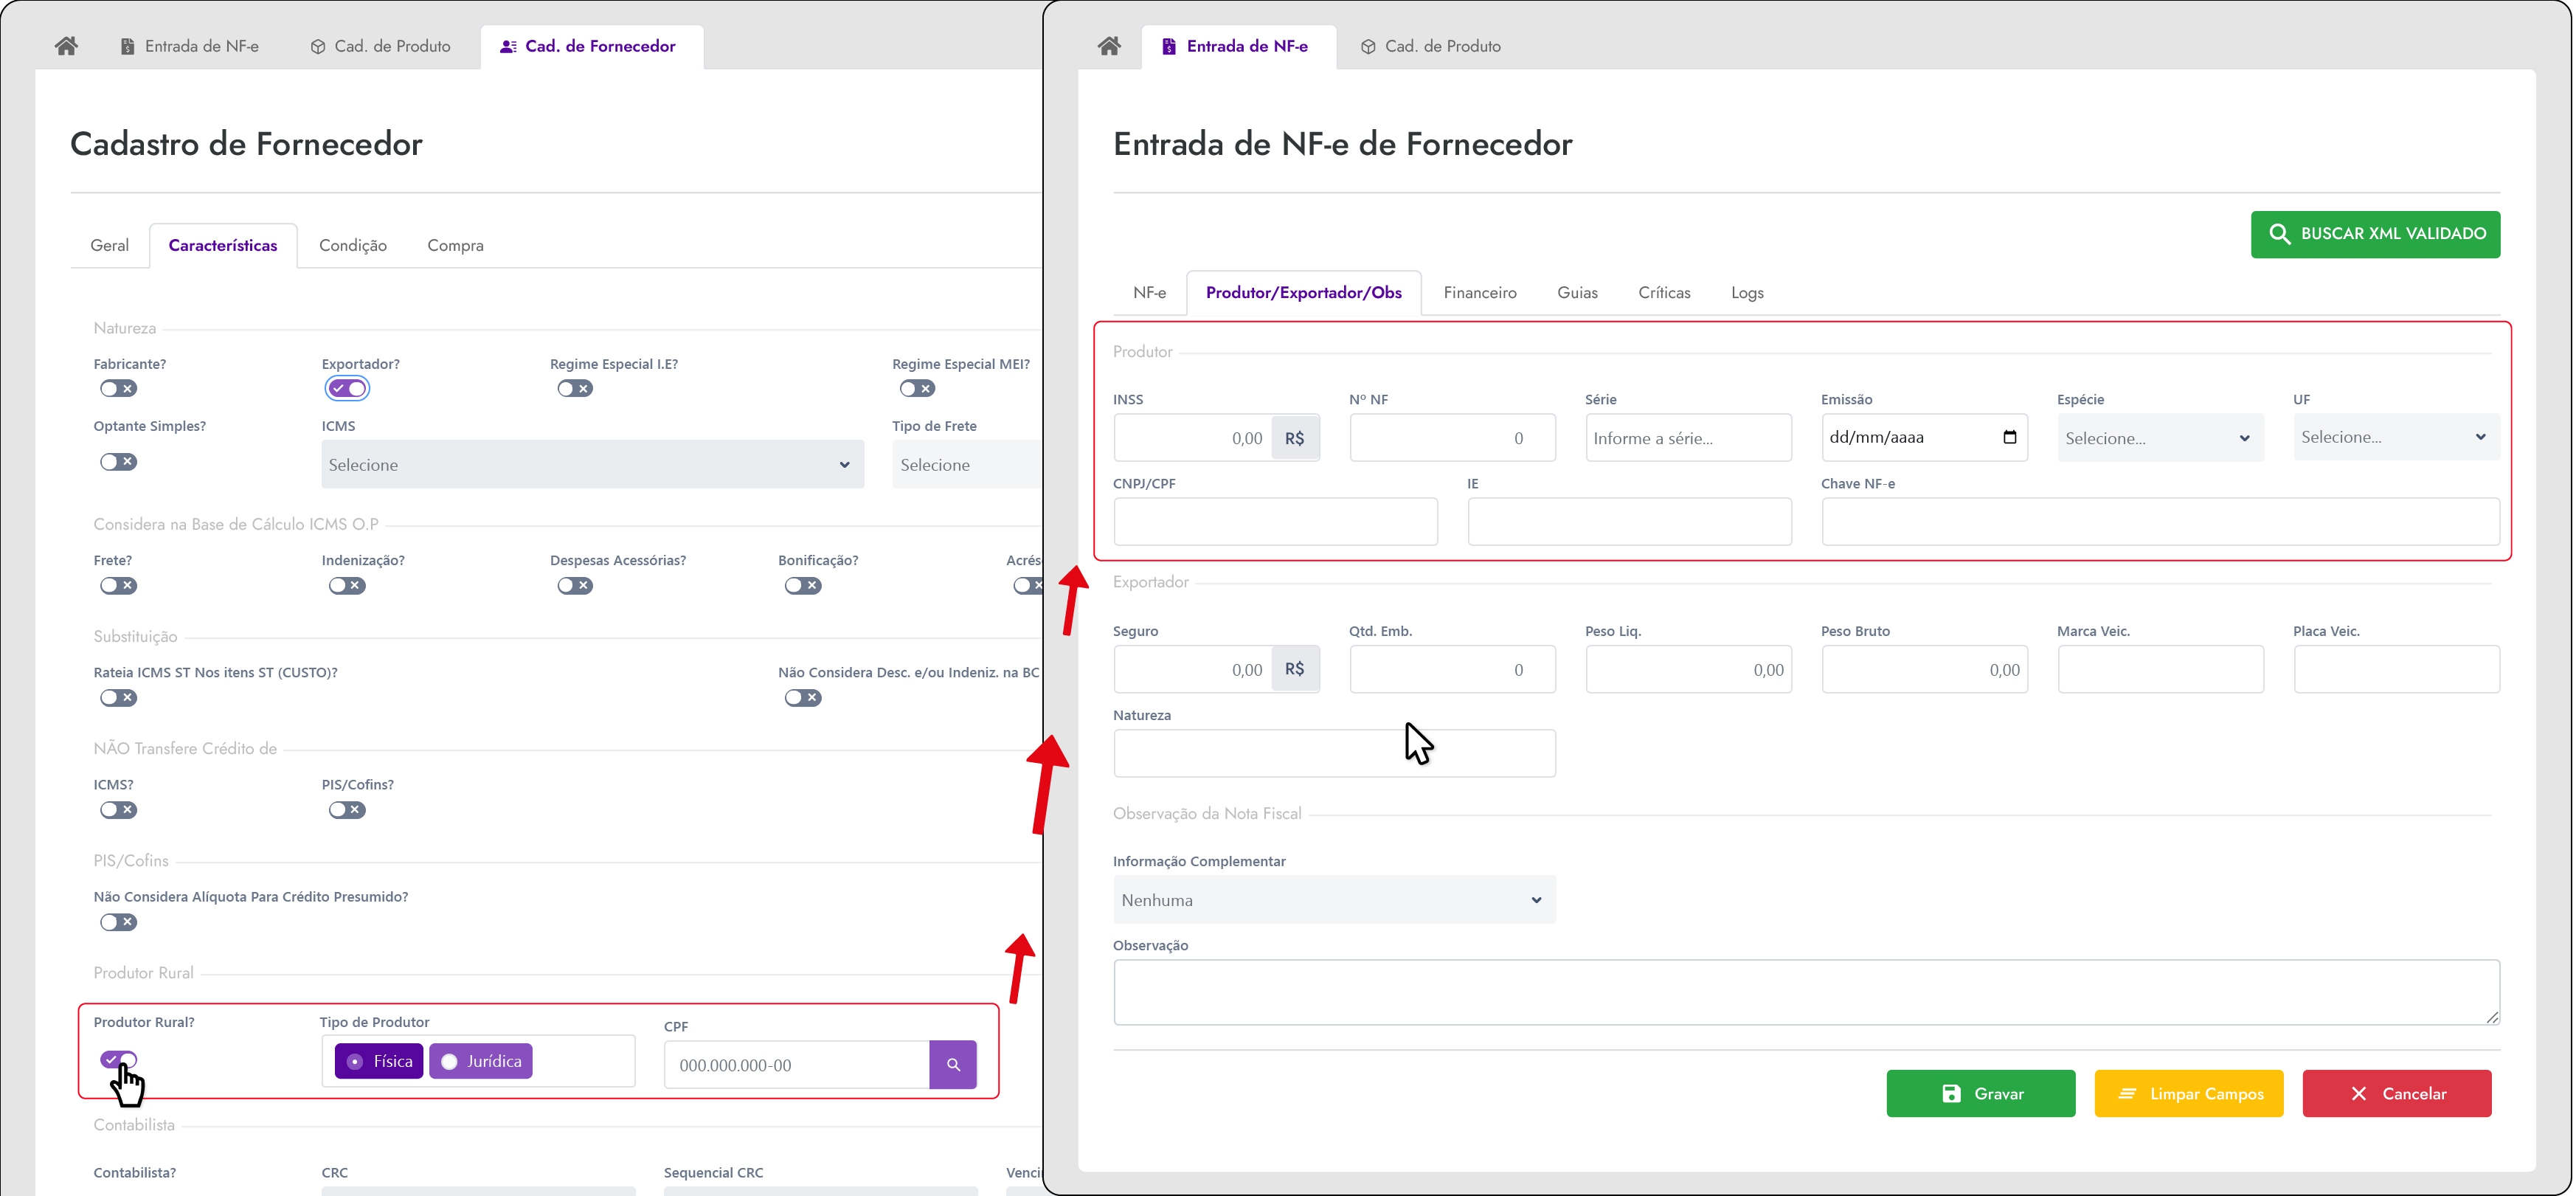This screenshot has width=2576, height=1196.
Task: Select the Jurídica radio option
Action: coord(481,1061)
